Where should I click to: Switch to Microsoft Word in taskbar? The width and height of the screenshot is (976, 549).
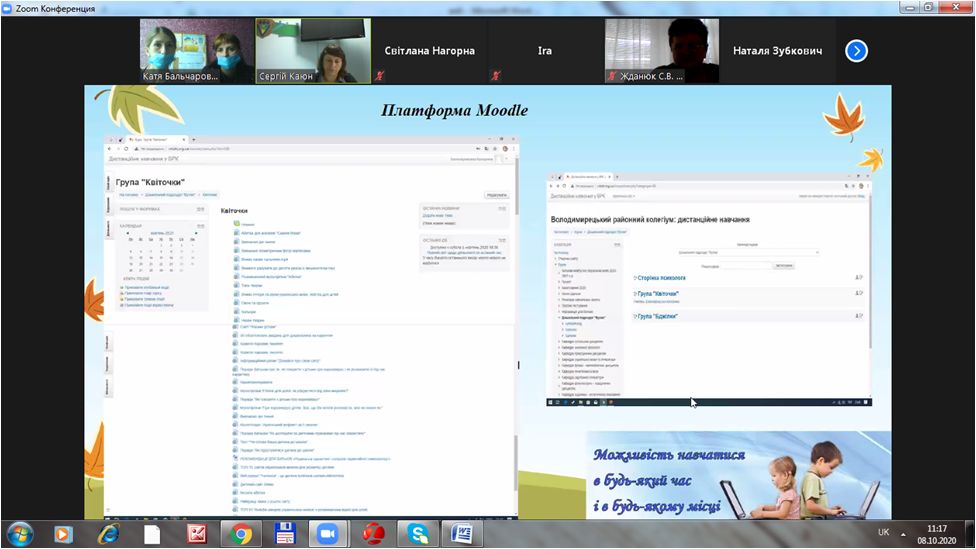[461, 534]
